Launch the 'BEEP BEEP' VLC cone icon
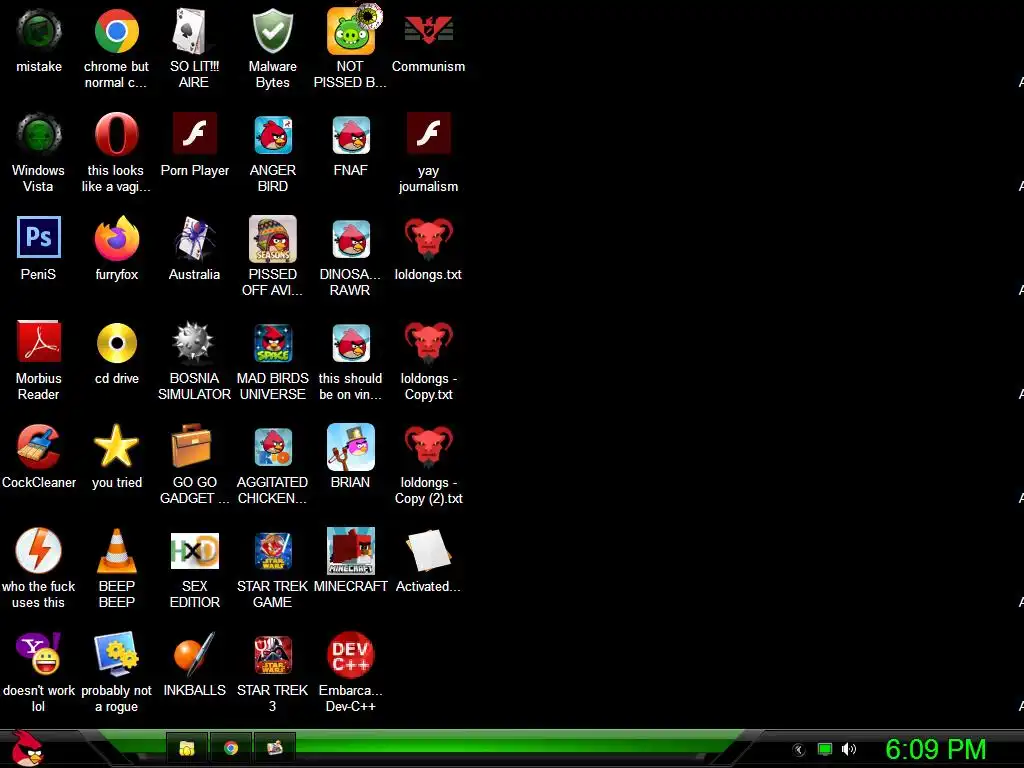 116,551
